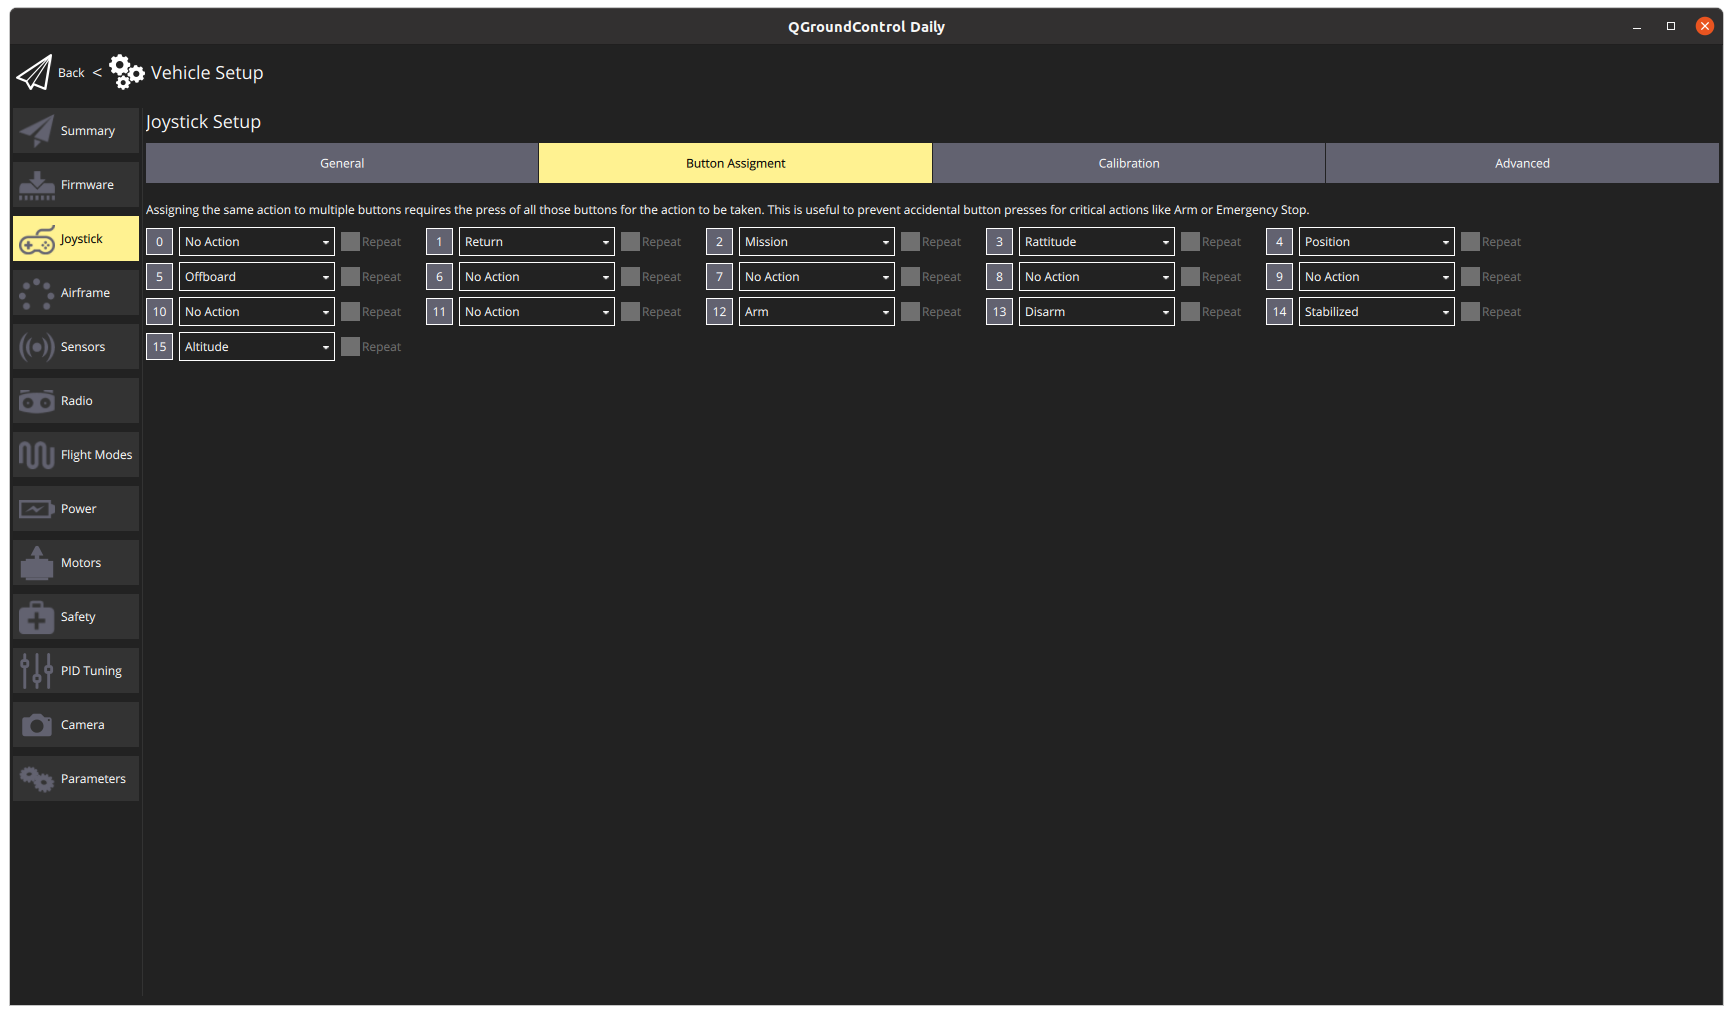Open Sensors via its signal icon
Viewport: 1733px width, 1015px height.
[37, 347]
